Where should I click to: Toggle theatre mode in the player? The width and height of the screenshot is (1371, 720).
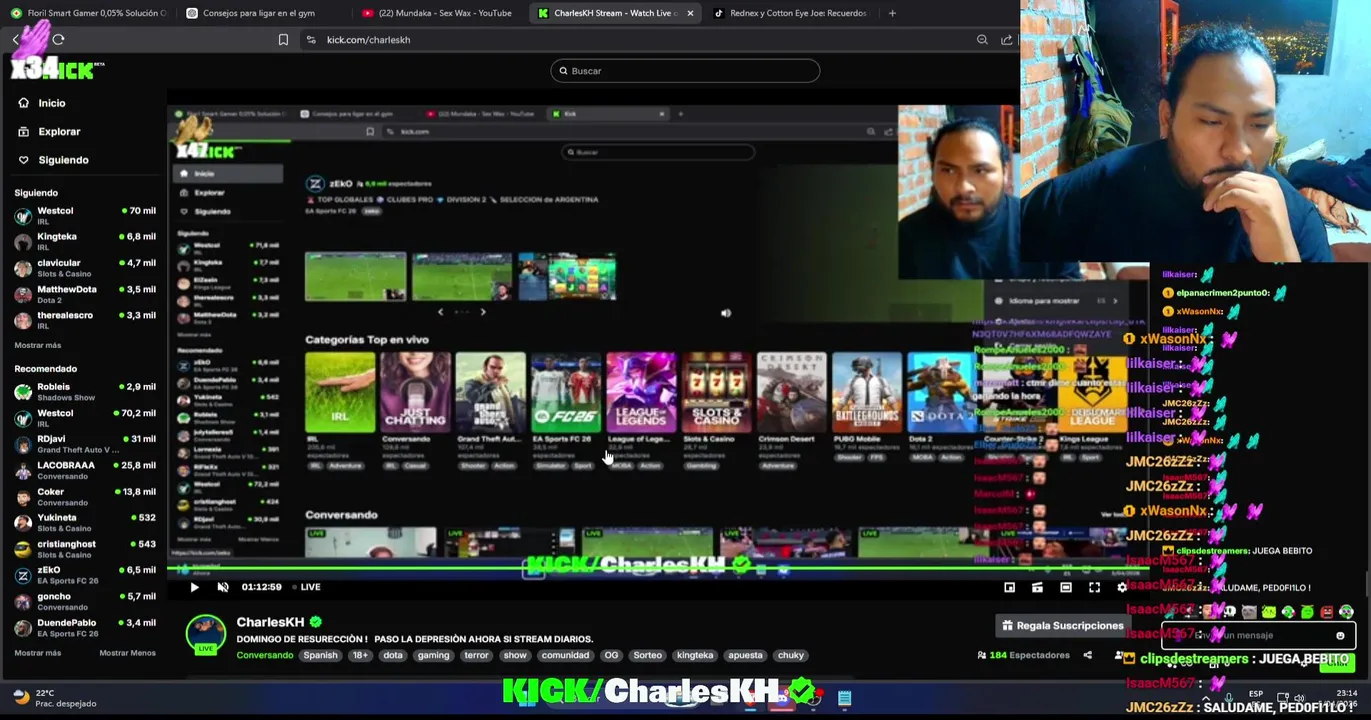click(1066, 588)
